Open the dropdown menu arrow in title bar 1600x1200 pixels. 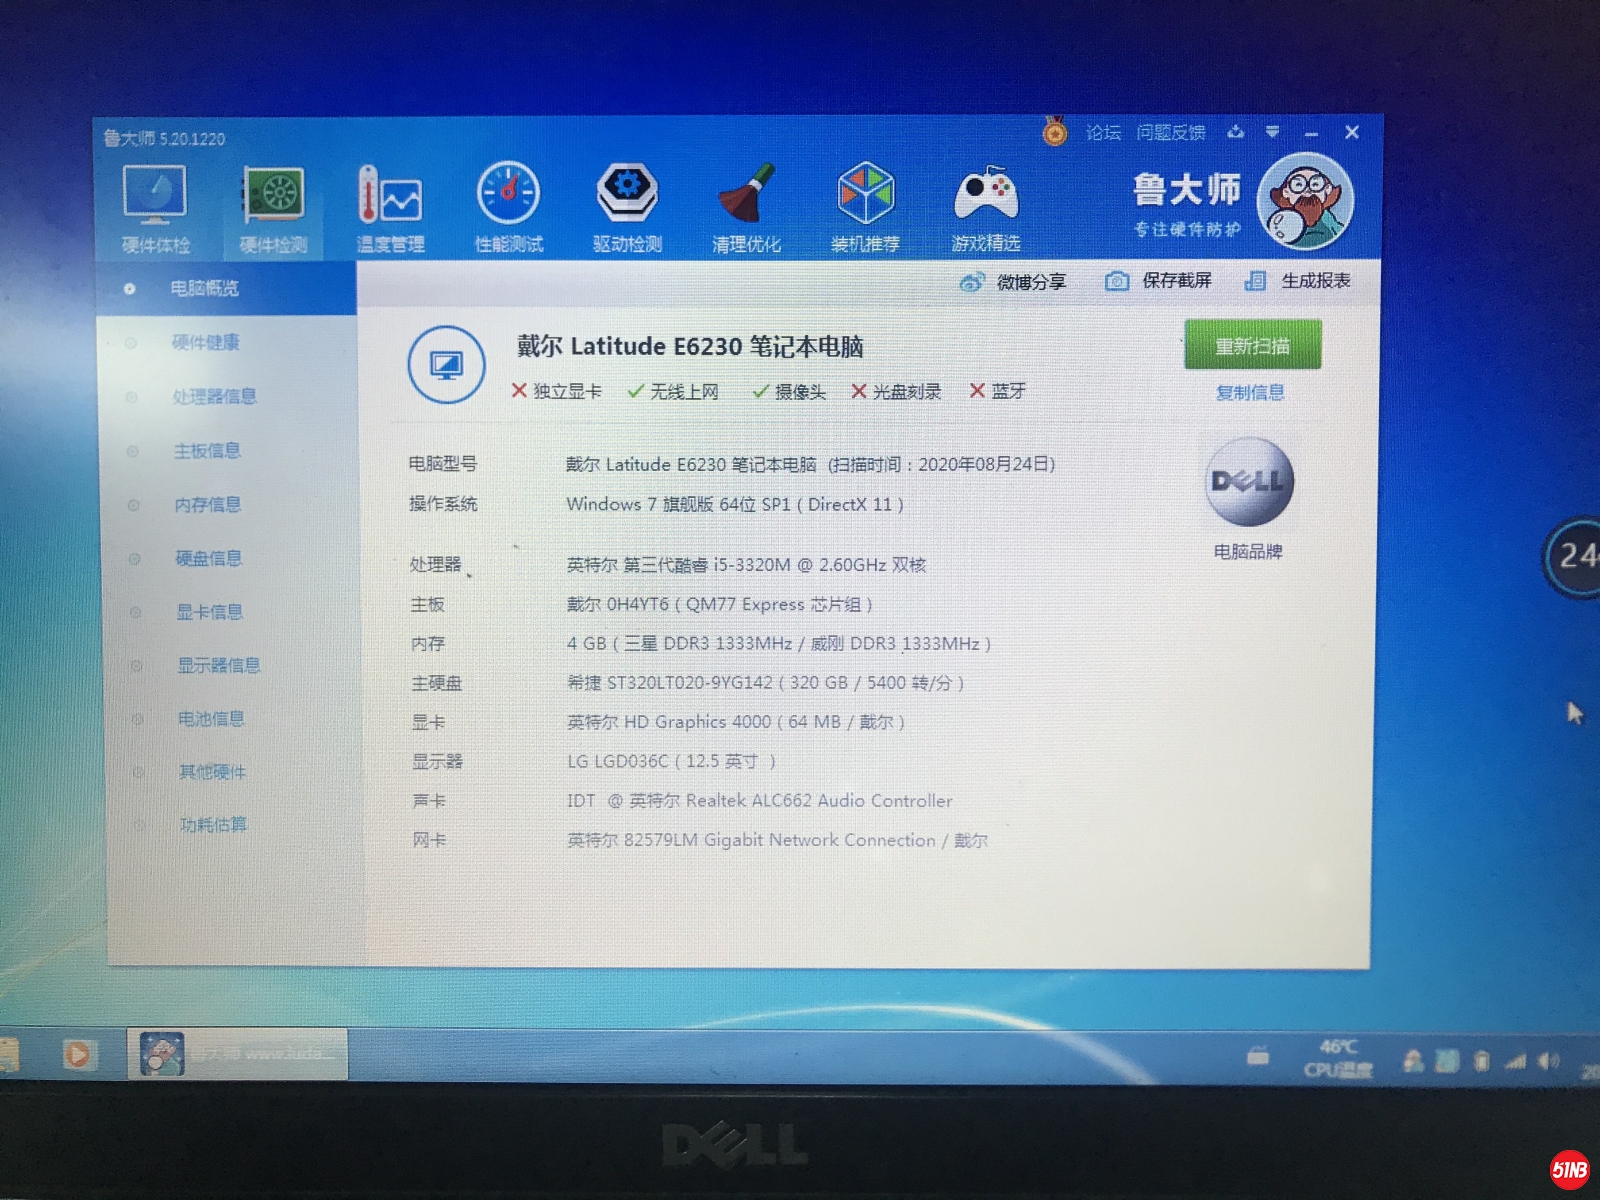click(1272, 132)
